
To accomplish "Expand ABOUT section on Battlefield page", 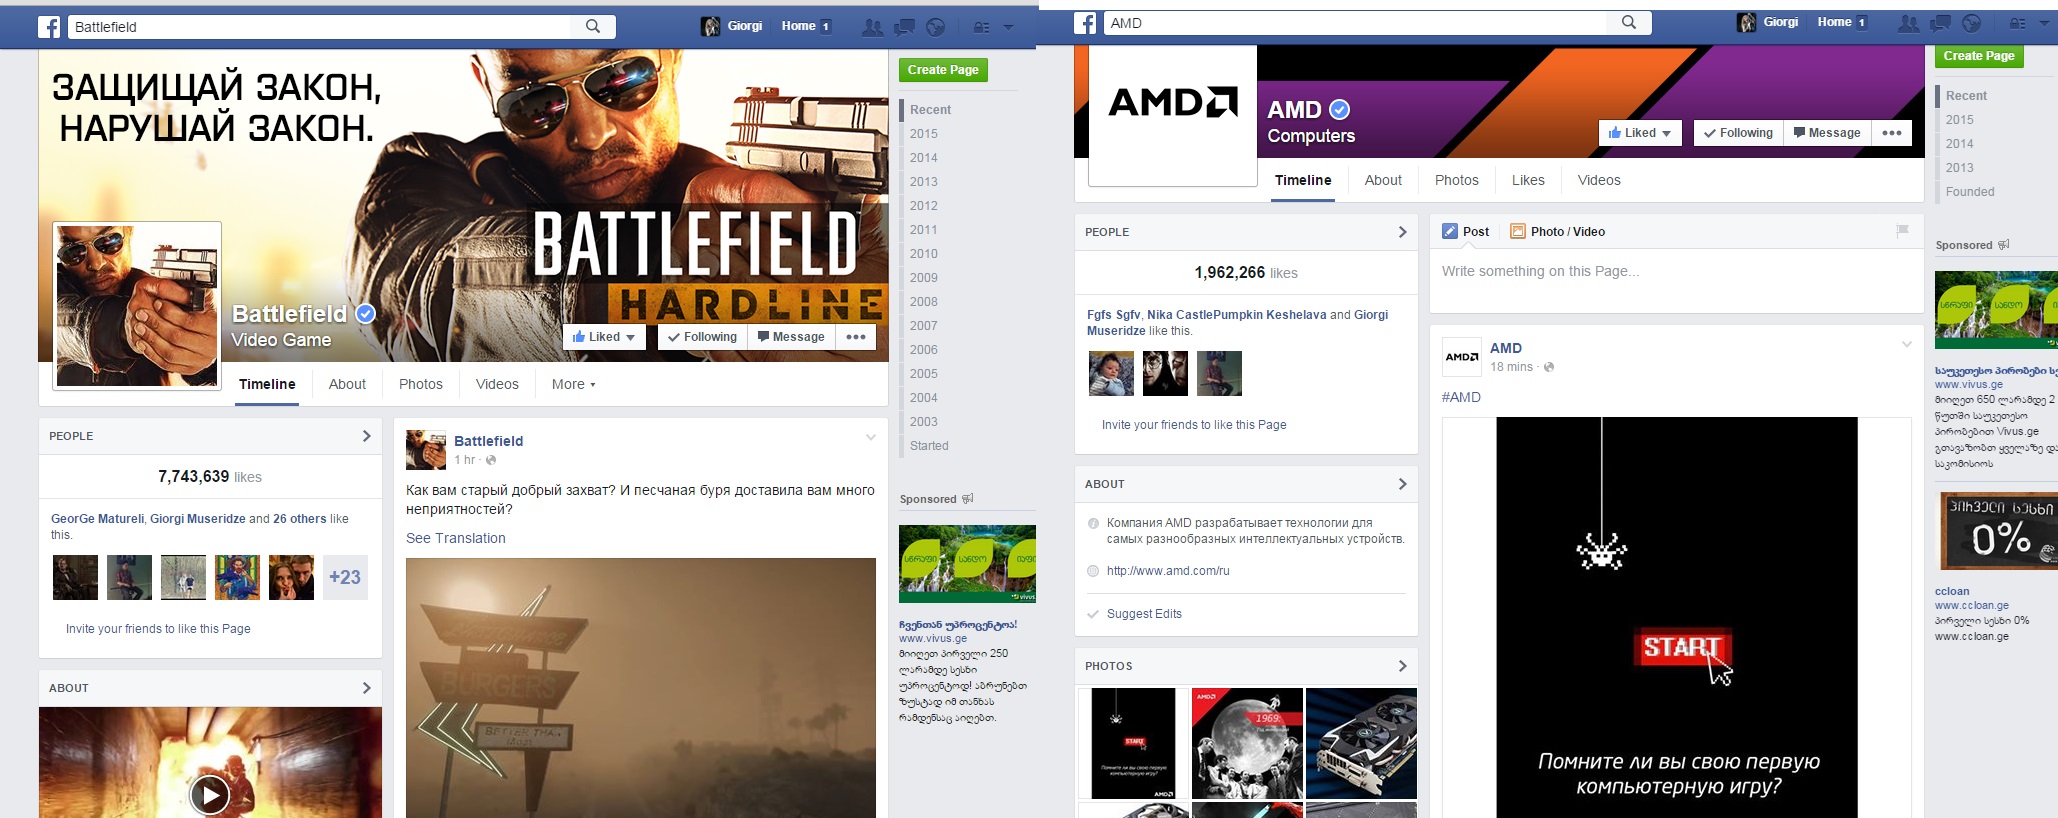I will point(366,688).
